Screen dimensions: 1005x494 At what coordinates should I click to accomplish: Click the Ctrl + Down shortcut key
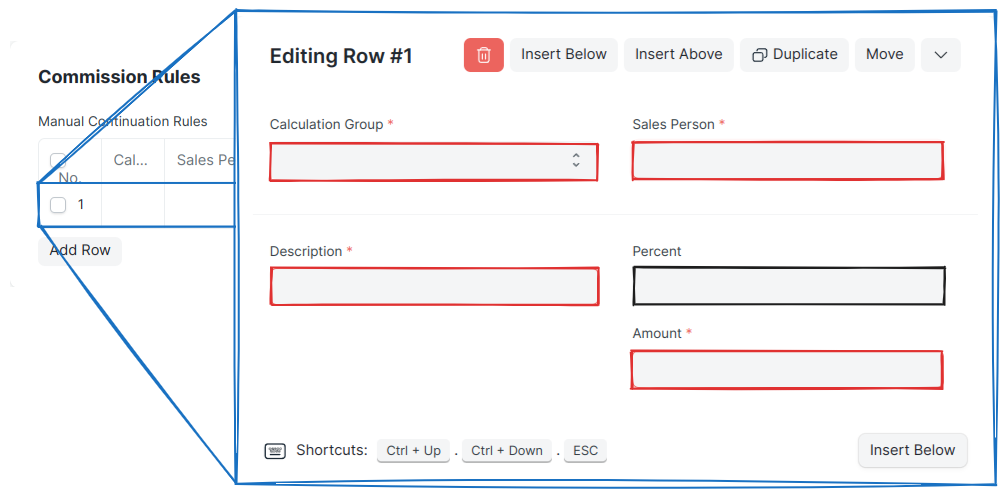point(507,451)
